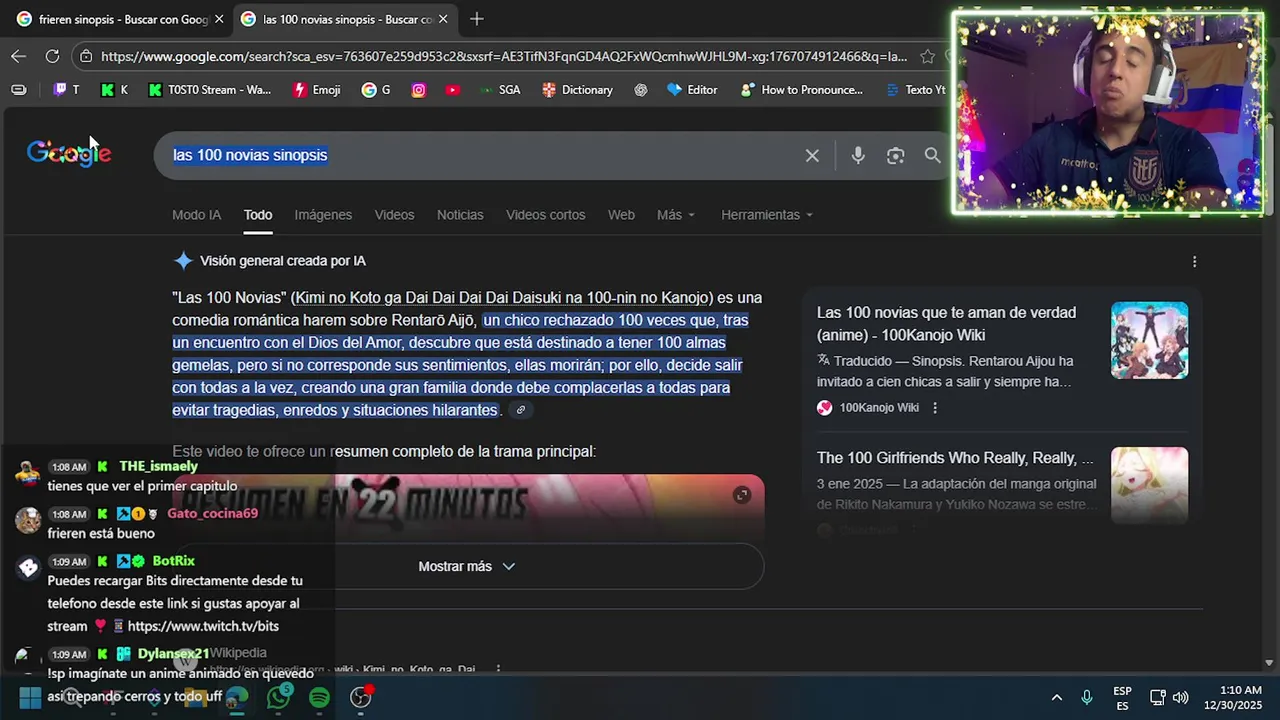The width and height of the screenshot is (1280, 720).
Task: Click chat username 'BotRix'
Action: point(173,561)
